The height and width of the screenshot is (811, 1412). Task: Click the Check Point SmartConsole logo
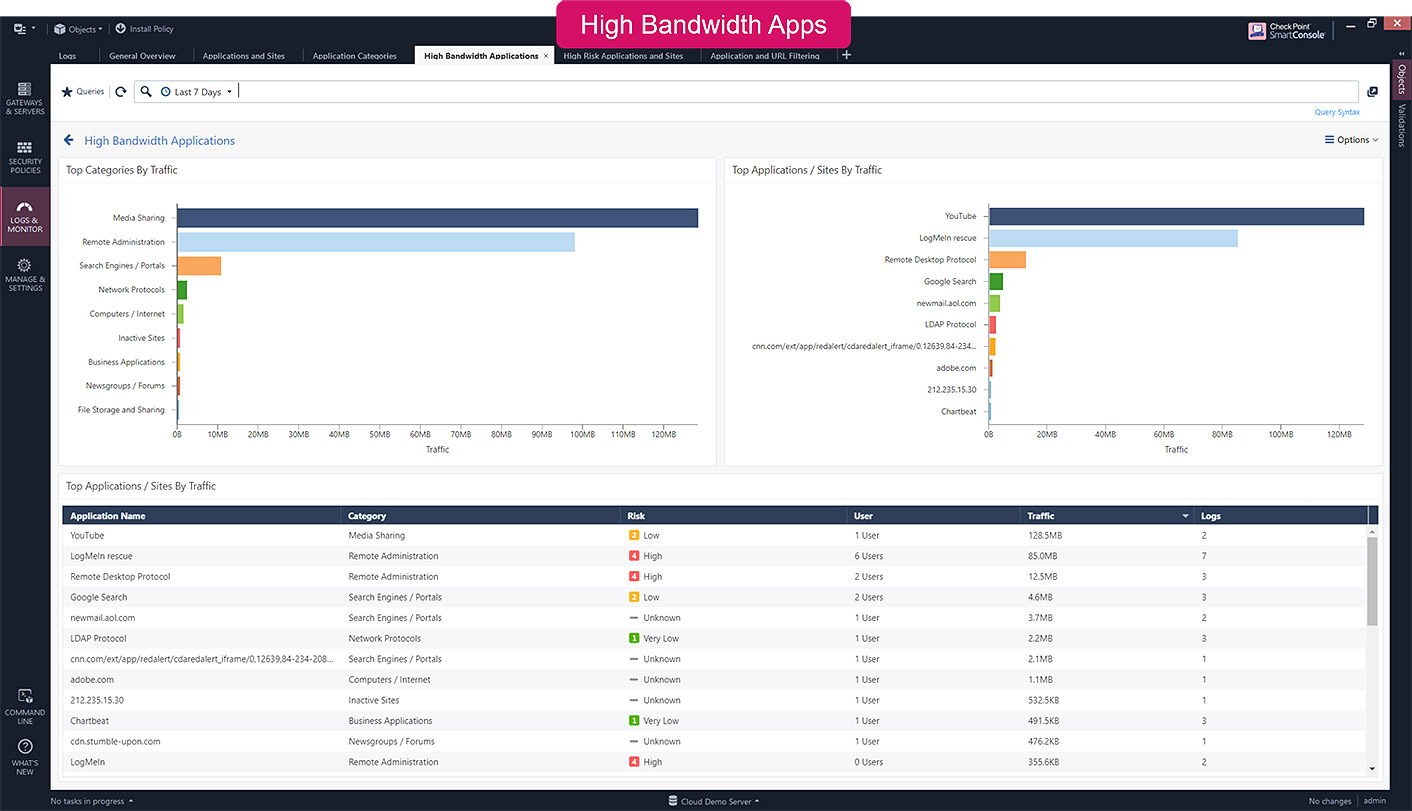1287,31
